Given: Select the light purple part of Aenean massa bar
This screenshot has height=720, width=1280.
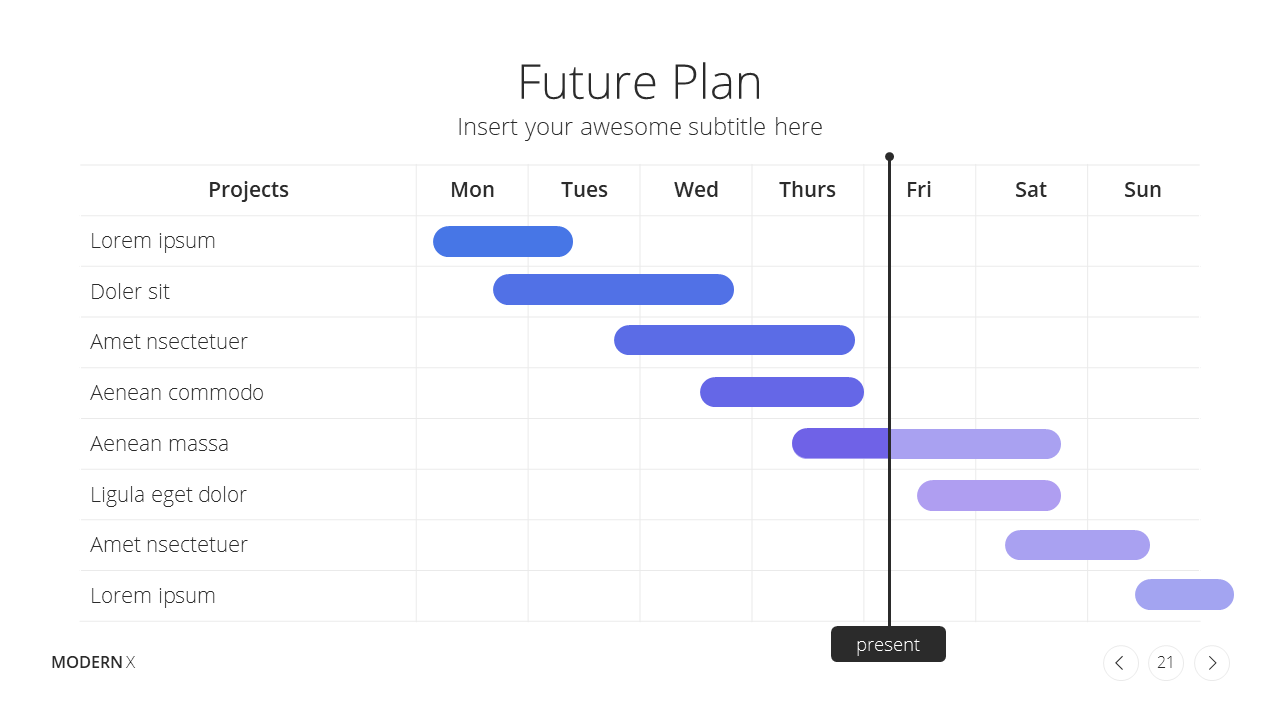Looking at the screenshot, I should click(975, 443).
